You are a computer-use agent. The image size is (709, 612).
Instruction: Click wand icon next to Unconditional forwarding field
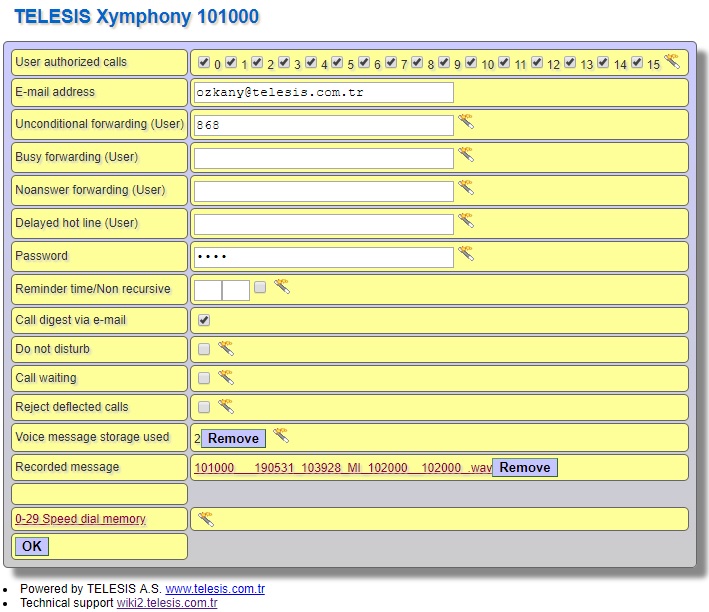(x=466, y=123)
